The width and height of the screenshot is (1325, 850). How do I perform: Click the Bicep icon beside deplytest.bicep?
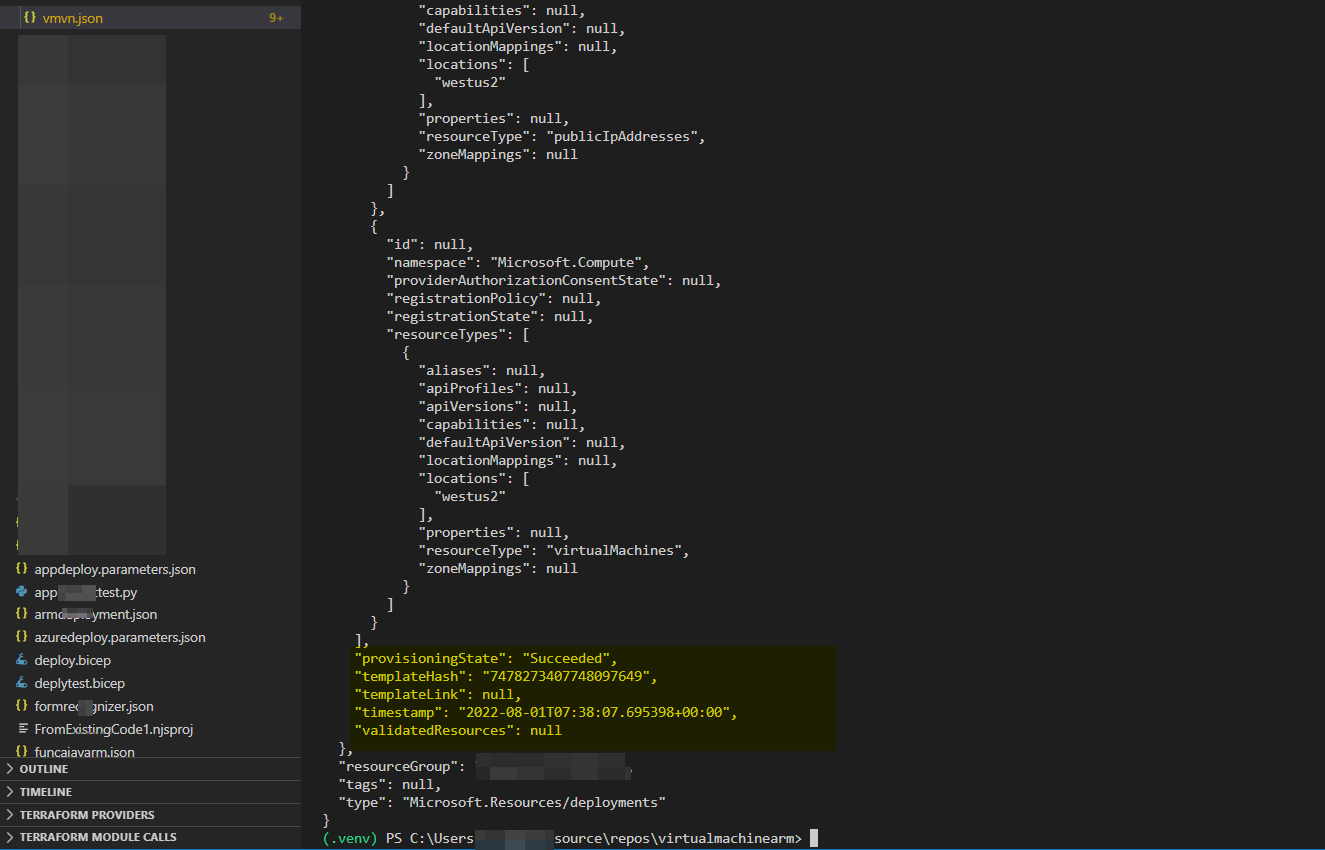(22, 683)
